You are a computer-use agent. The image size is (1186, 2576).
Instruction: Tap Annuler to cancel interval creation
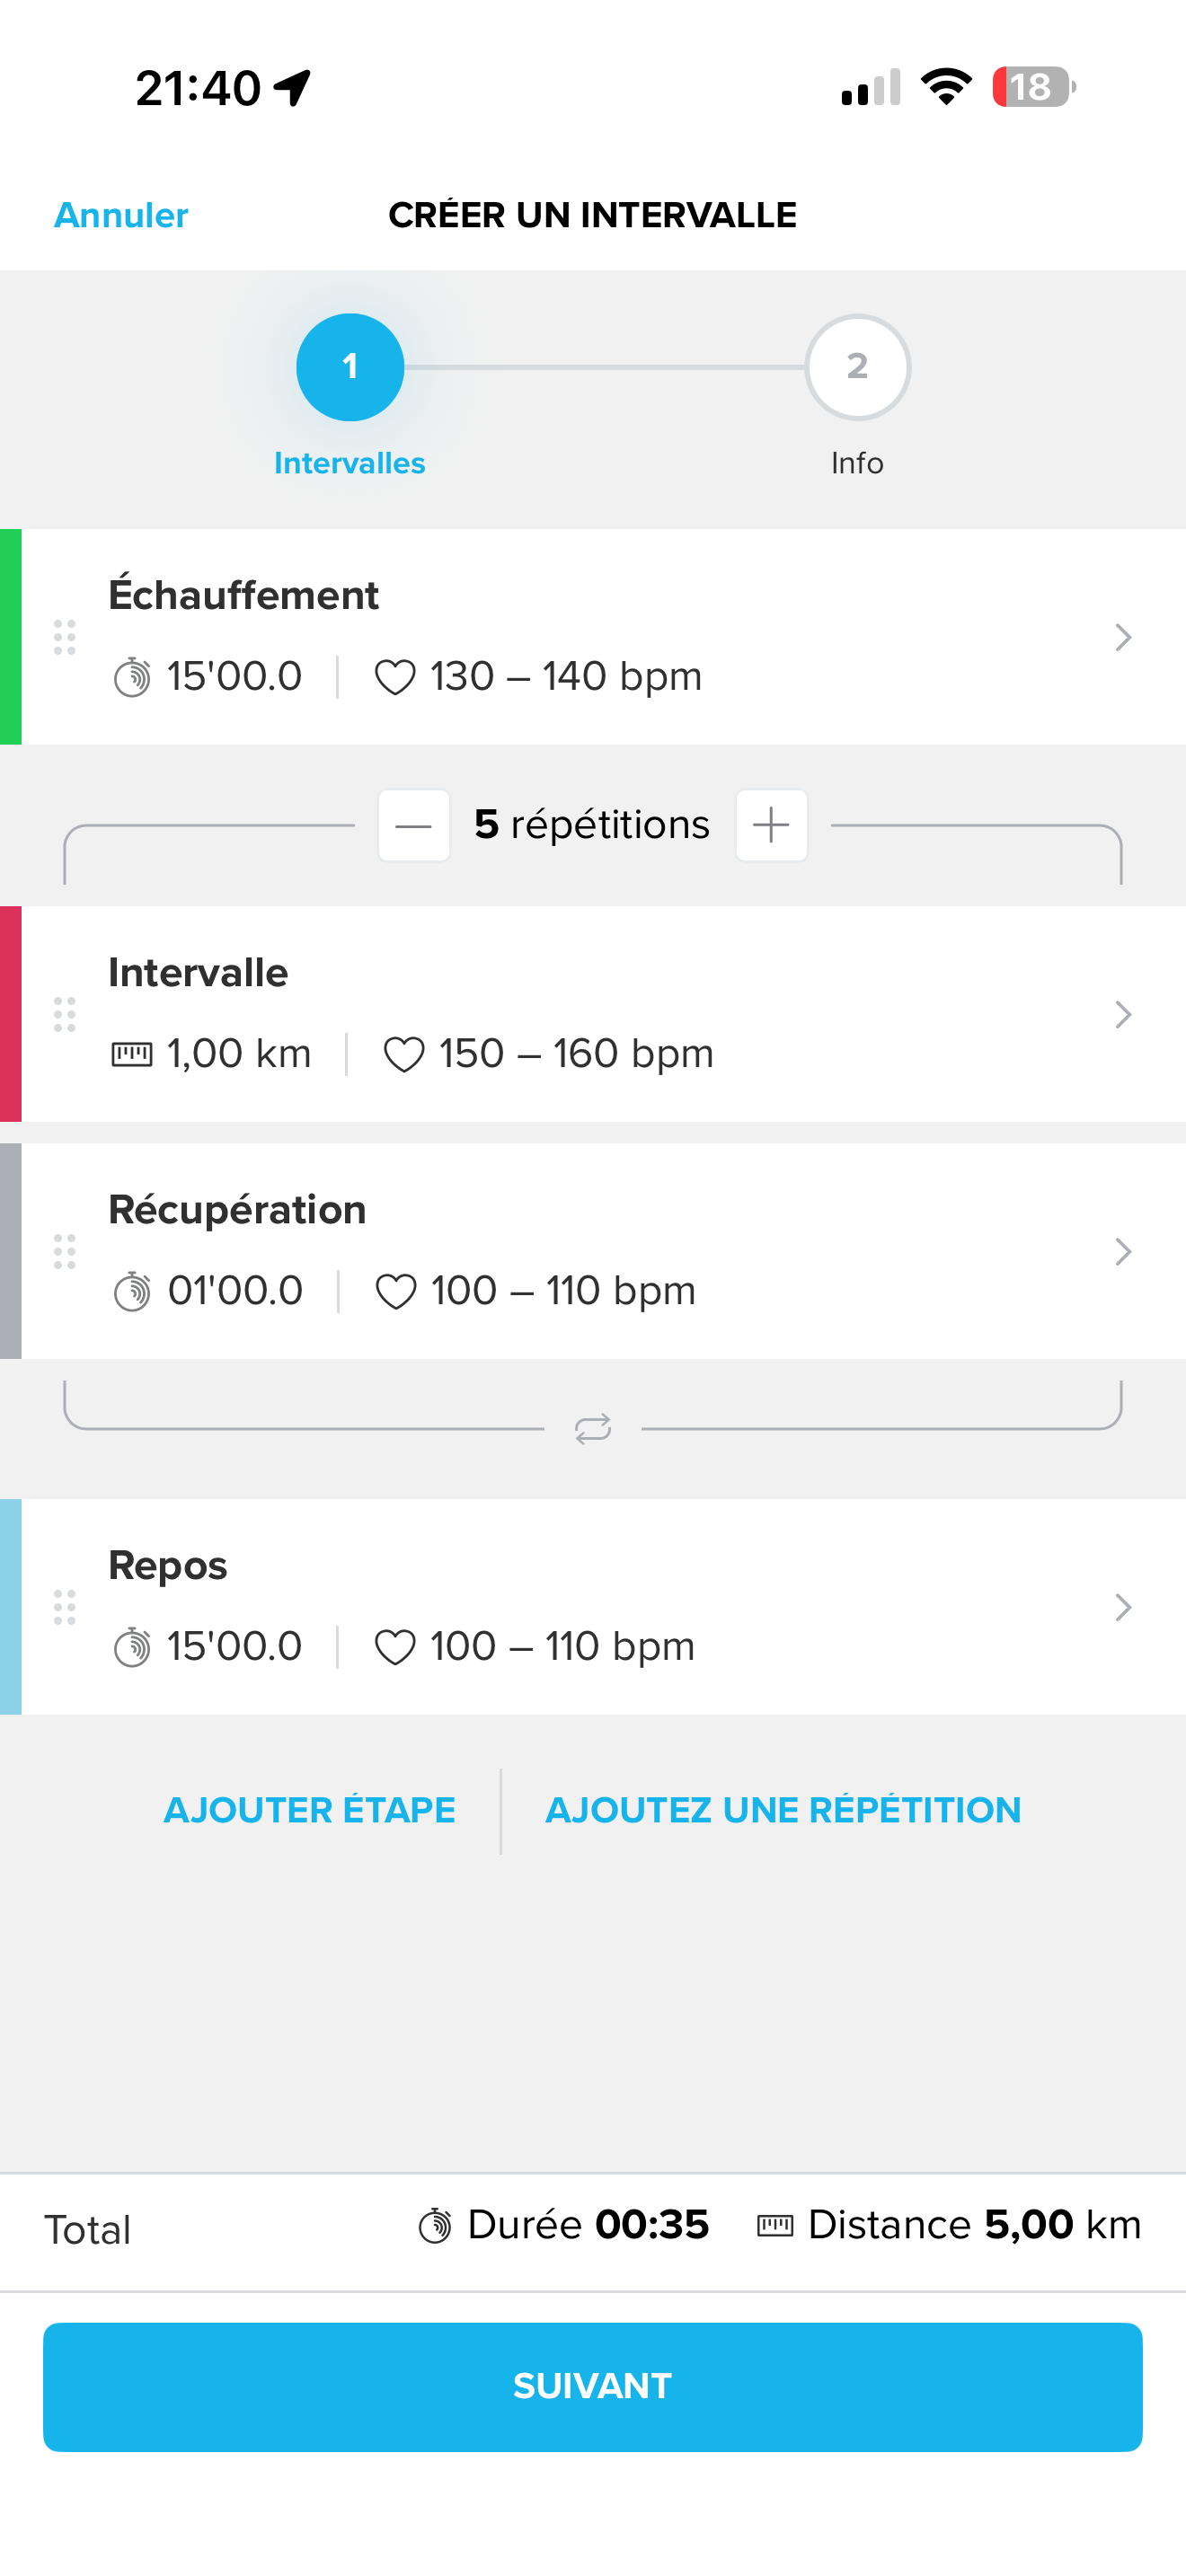tap(121, 215)
